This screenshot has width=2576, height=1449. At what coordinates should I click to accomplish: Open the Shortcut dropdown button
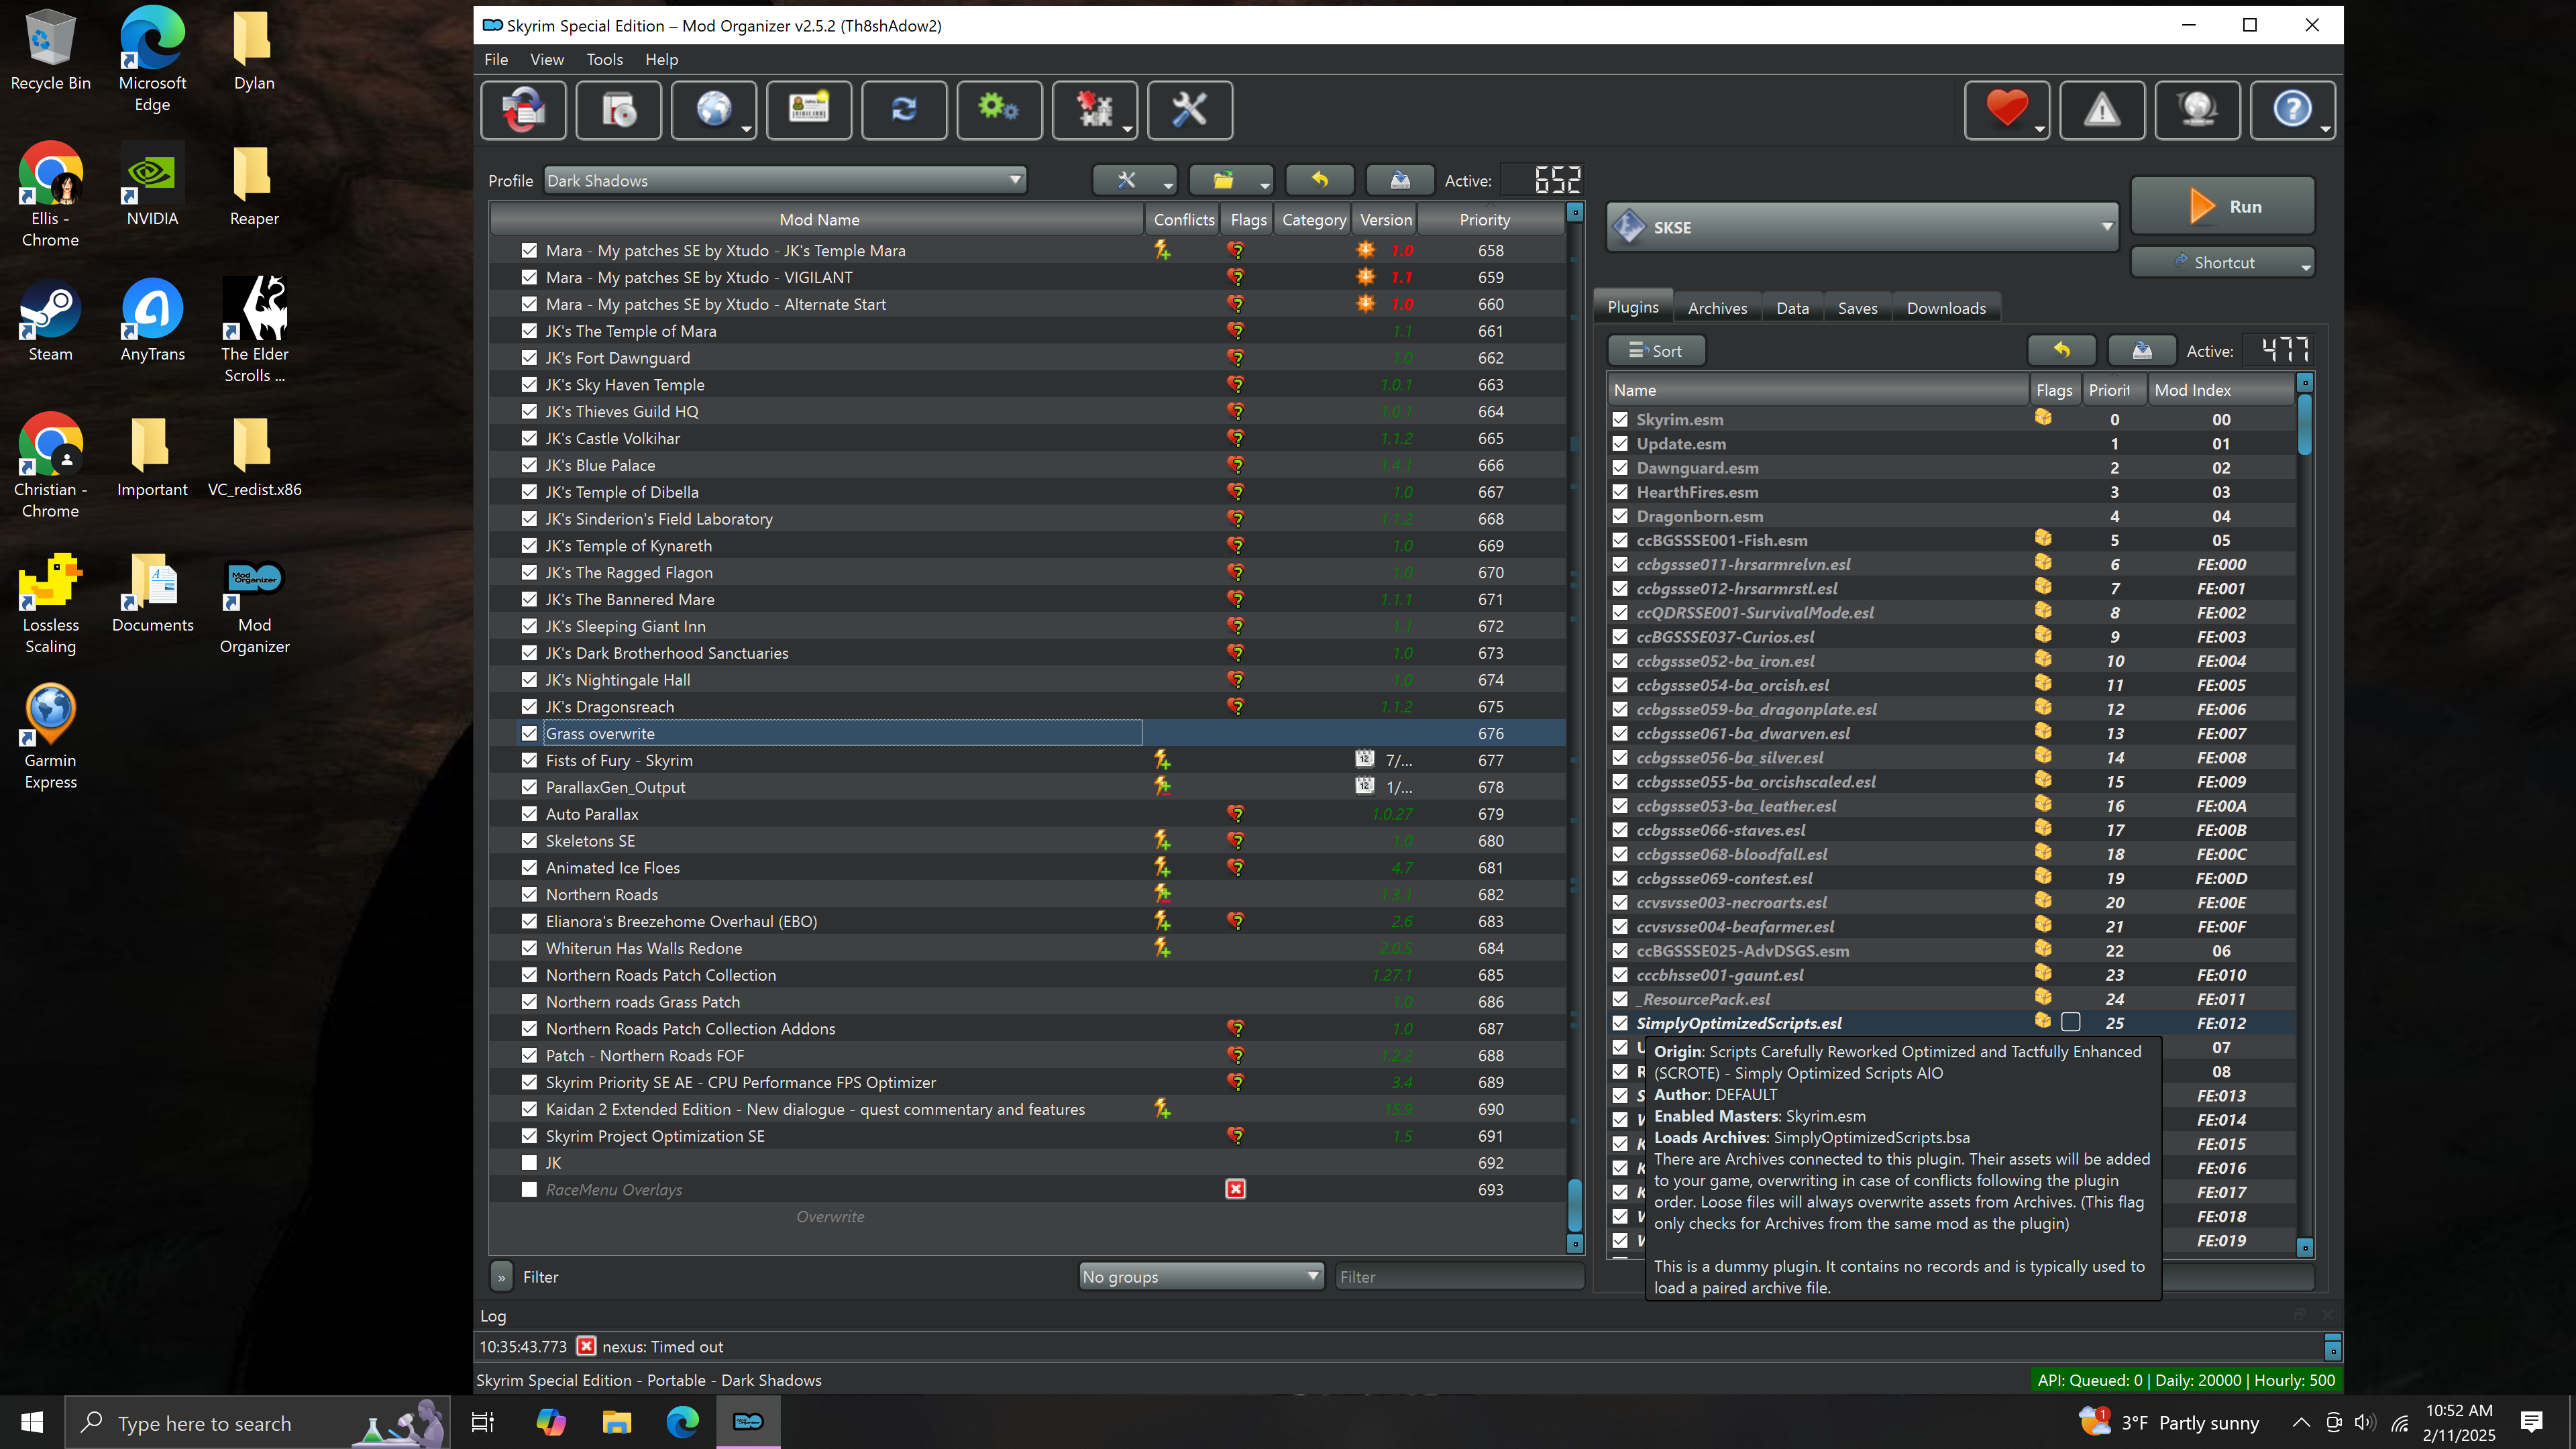[2222, 262]
